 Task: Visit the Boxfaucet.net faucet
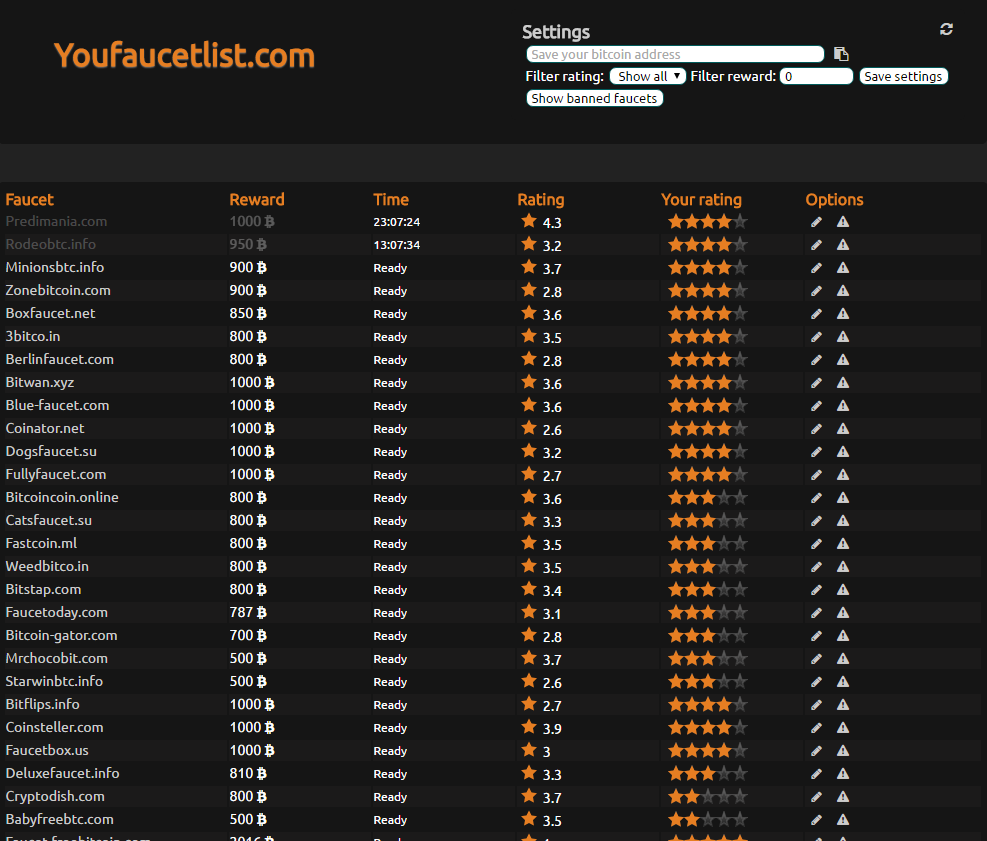pyautogui.click(x=50, y=313)
